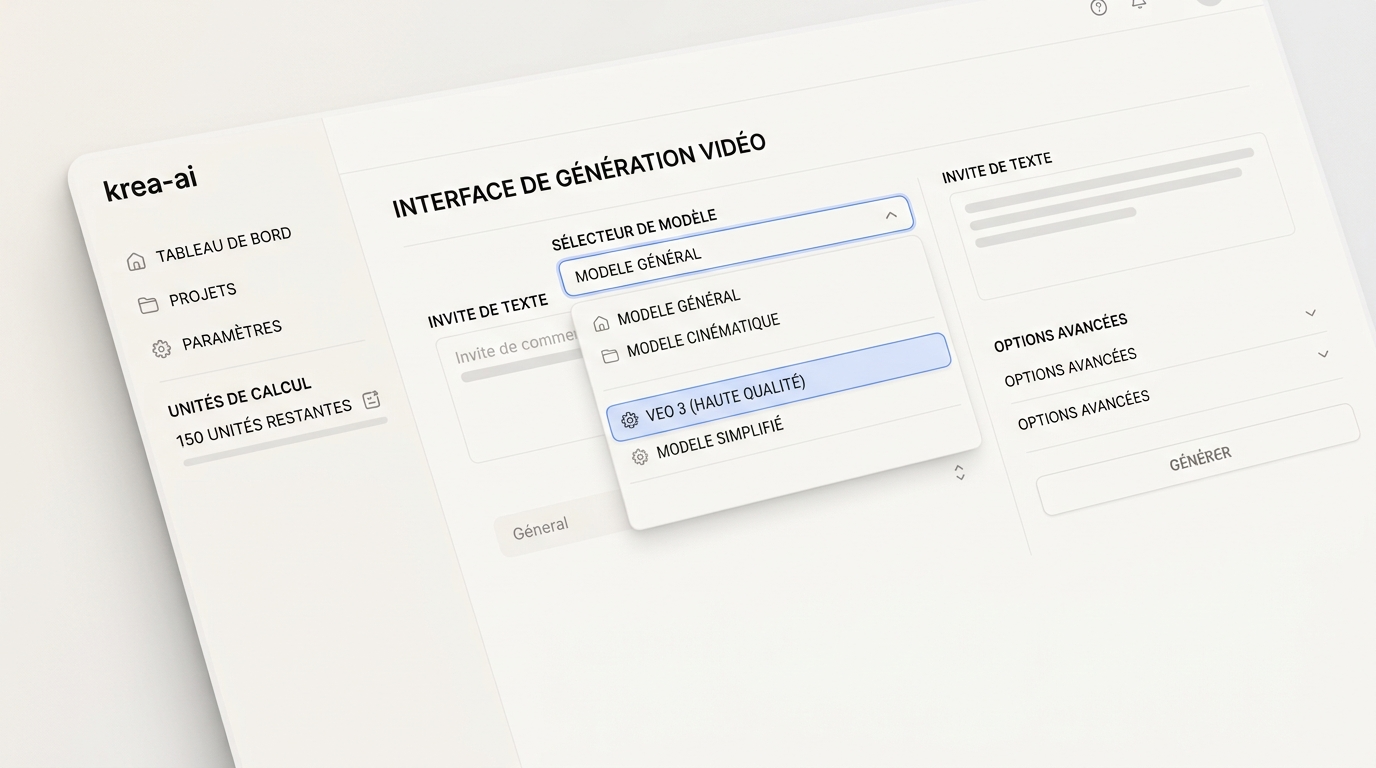This screenshot has height=768, width=1376.
Task: Open the help question-mark icon
Action: click(x=1099, y=7)
